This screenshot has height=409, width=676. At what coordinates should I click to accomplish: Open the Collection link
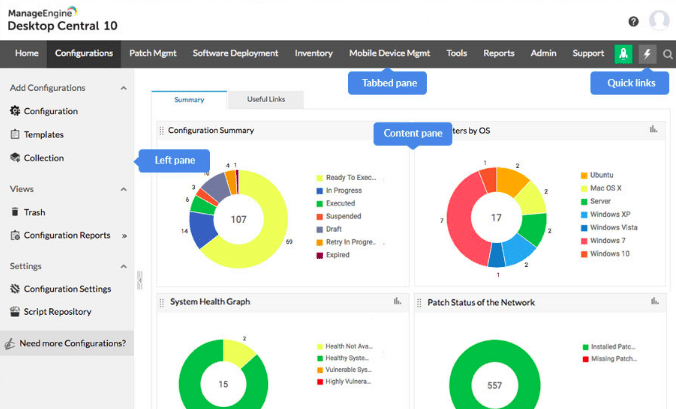(x=44, y=158)
